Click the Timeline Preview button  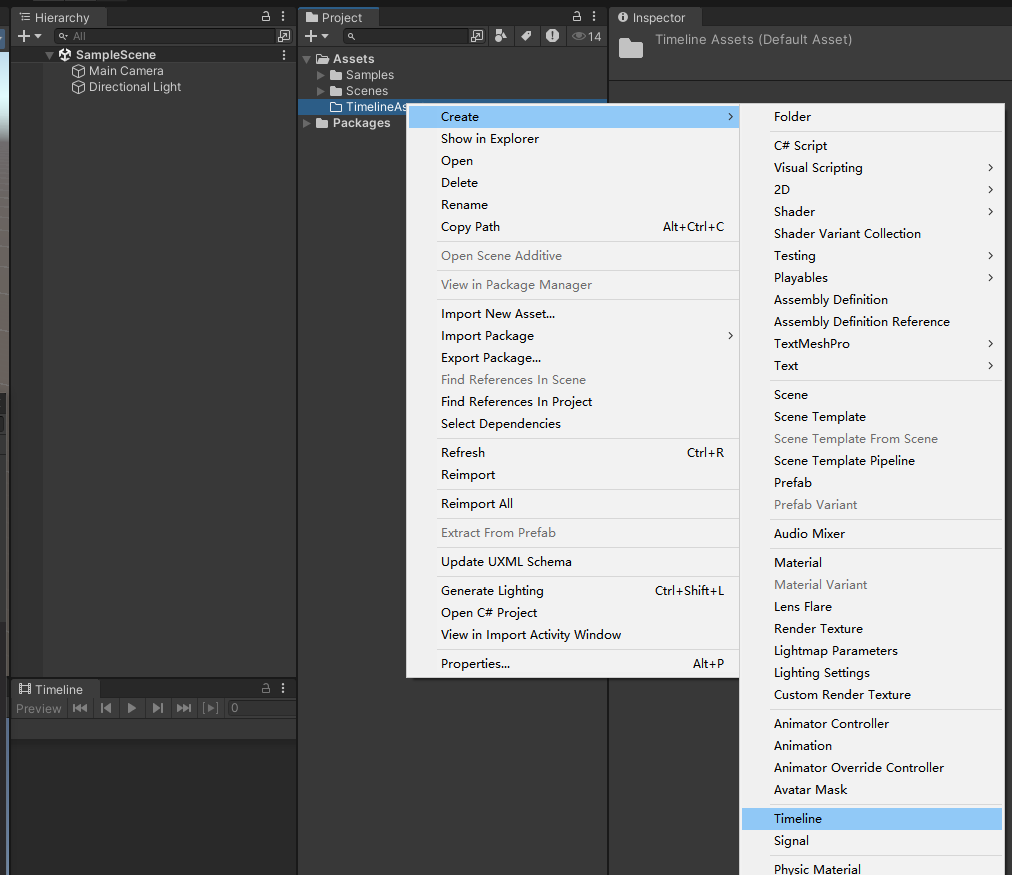[39, 708]
